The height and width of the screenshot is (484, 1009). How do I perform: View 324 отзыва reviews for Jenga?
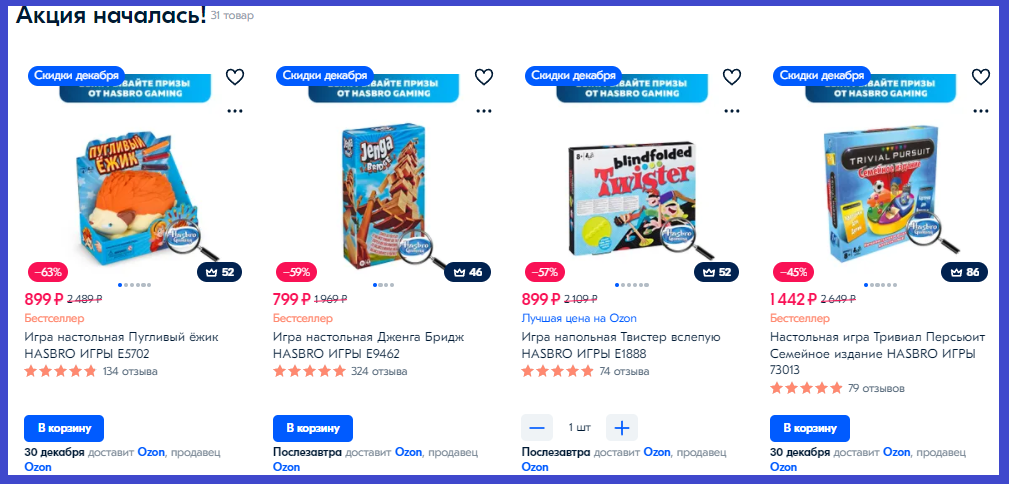(x=379, y=371)
